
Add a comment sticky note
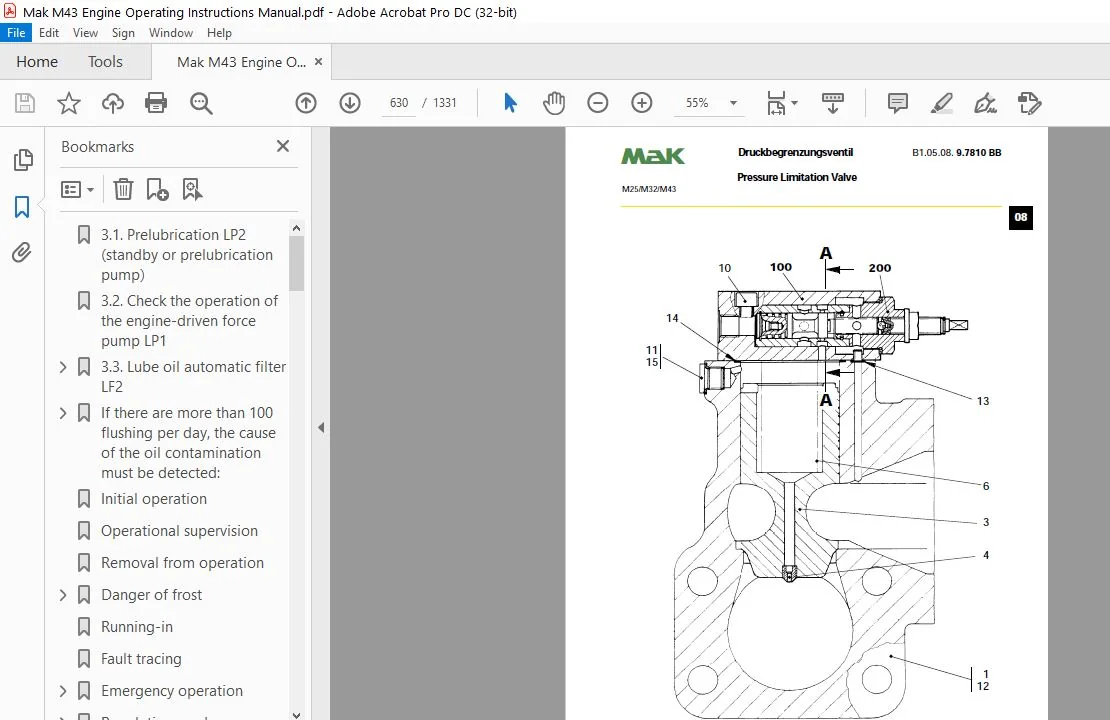pyautogui.click(x=898, y=103)
